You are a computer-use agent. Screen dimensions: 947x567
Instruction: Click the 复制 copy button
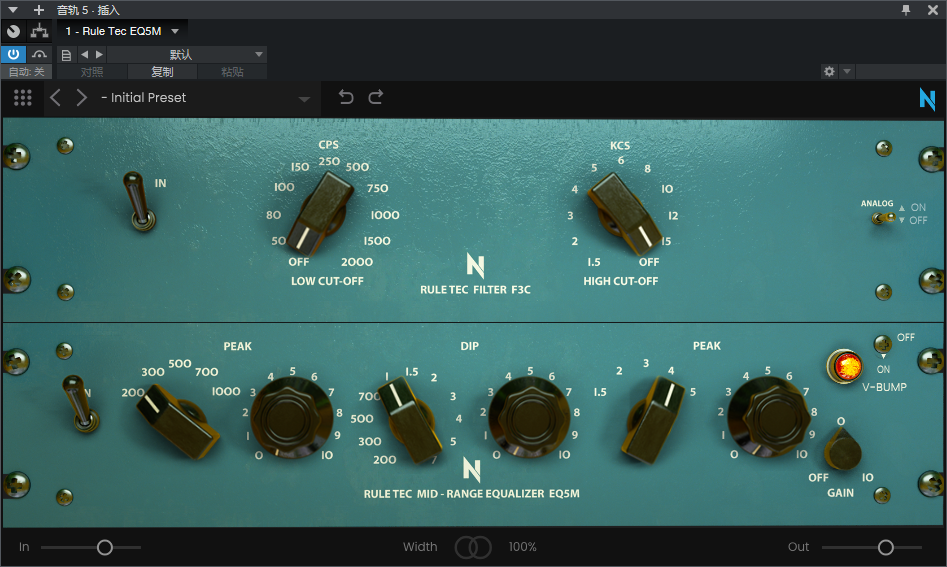(x=162, y=72)
